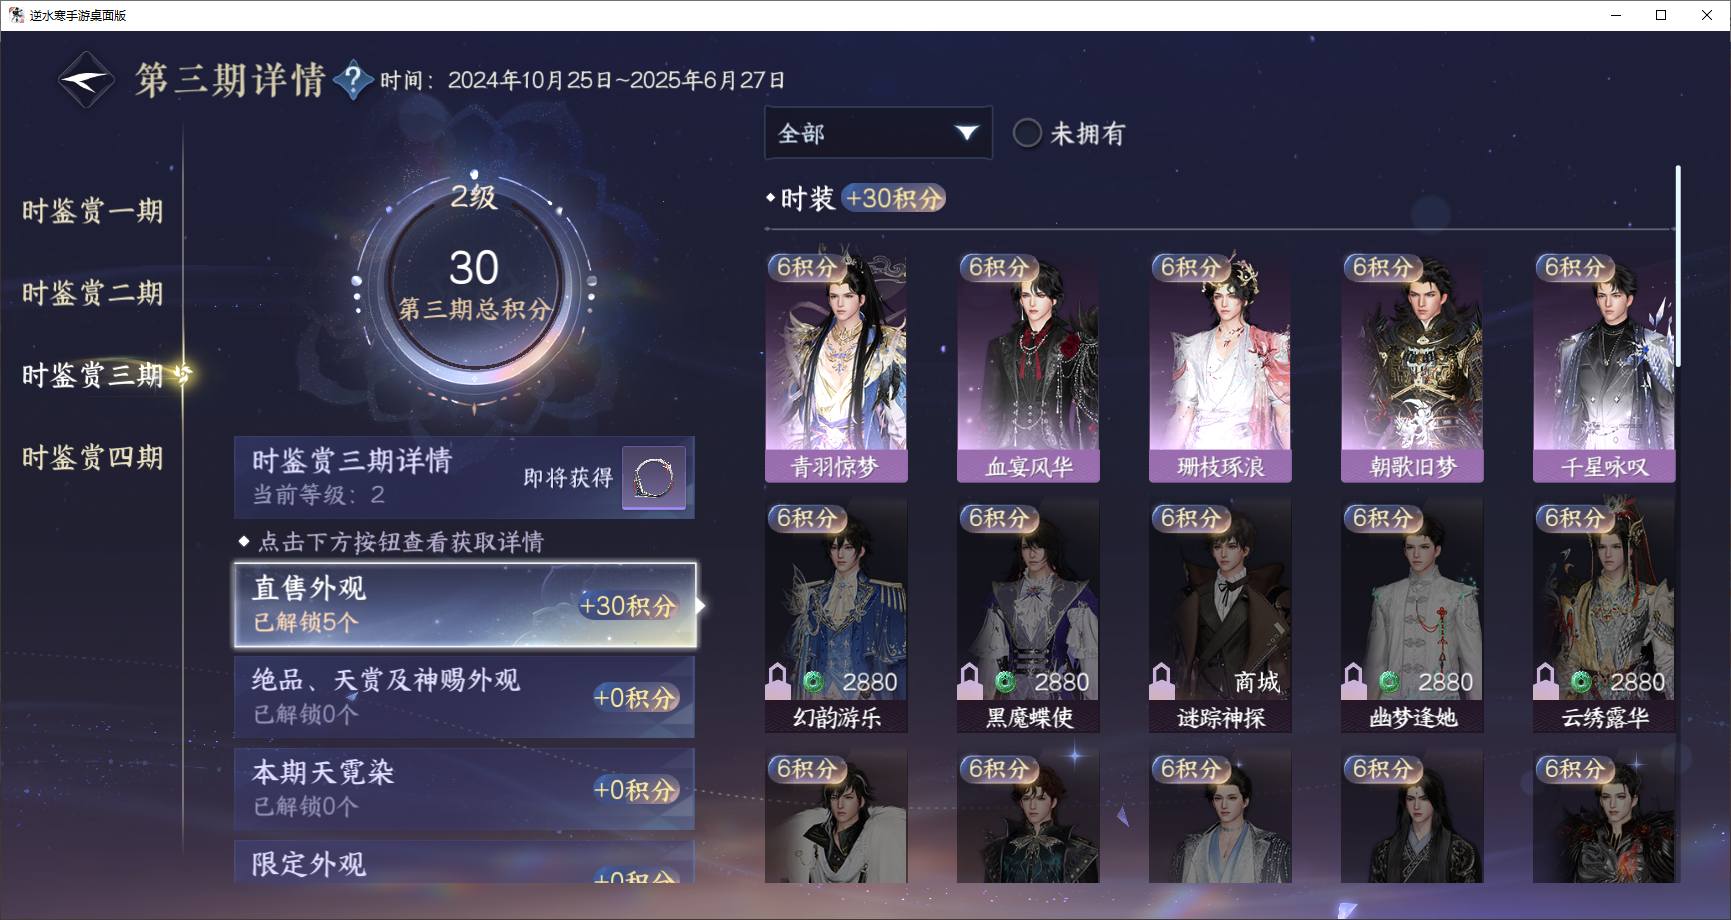Viewport: 1731px width, 920px height.
Task: Click the outfit list vertical scrollbar
Action: coord(1678,265)
